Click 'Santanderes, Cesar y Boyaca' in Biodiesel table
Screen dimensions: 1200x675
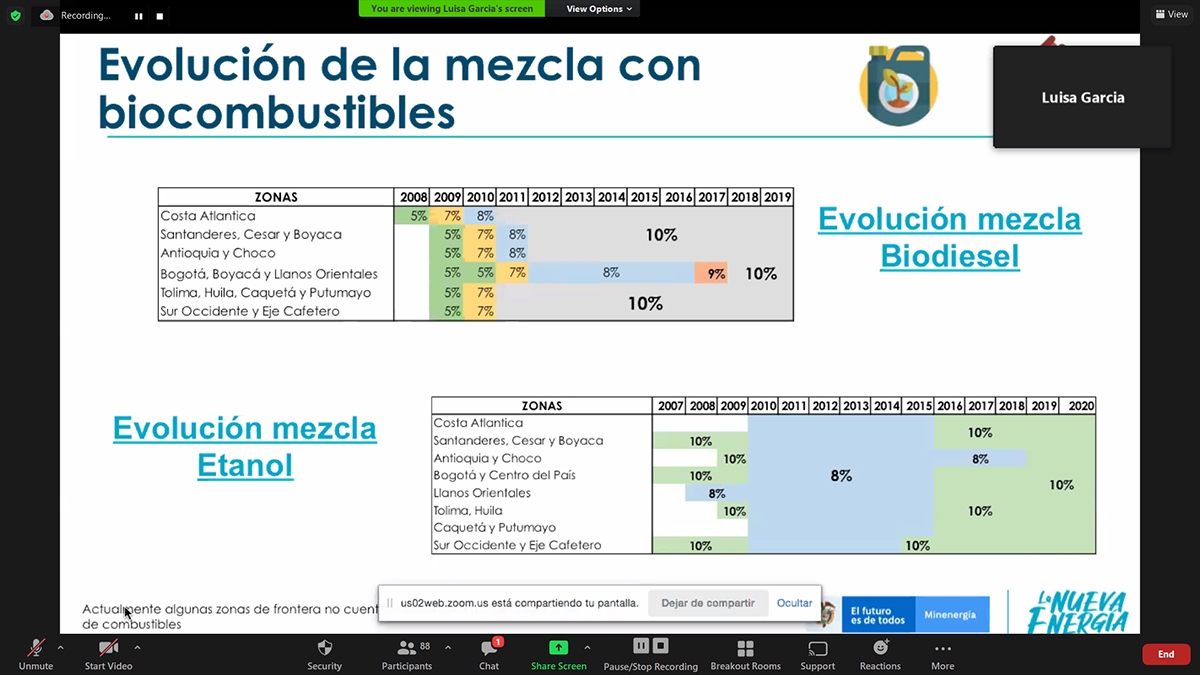(x=251, y=235)
